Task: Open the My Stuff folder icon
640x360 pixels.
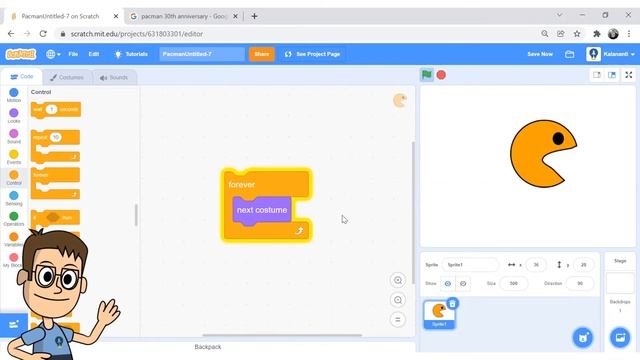Action: point(569,54)
